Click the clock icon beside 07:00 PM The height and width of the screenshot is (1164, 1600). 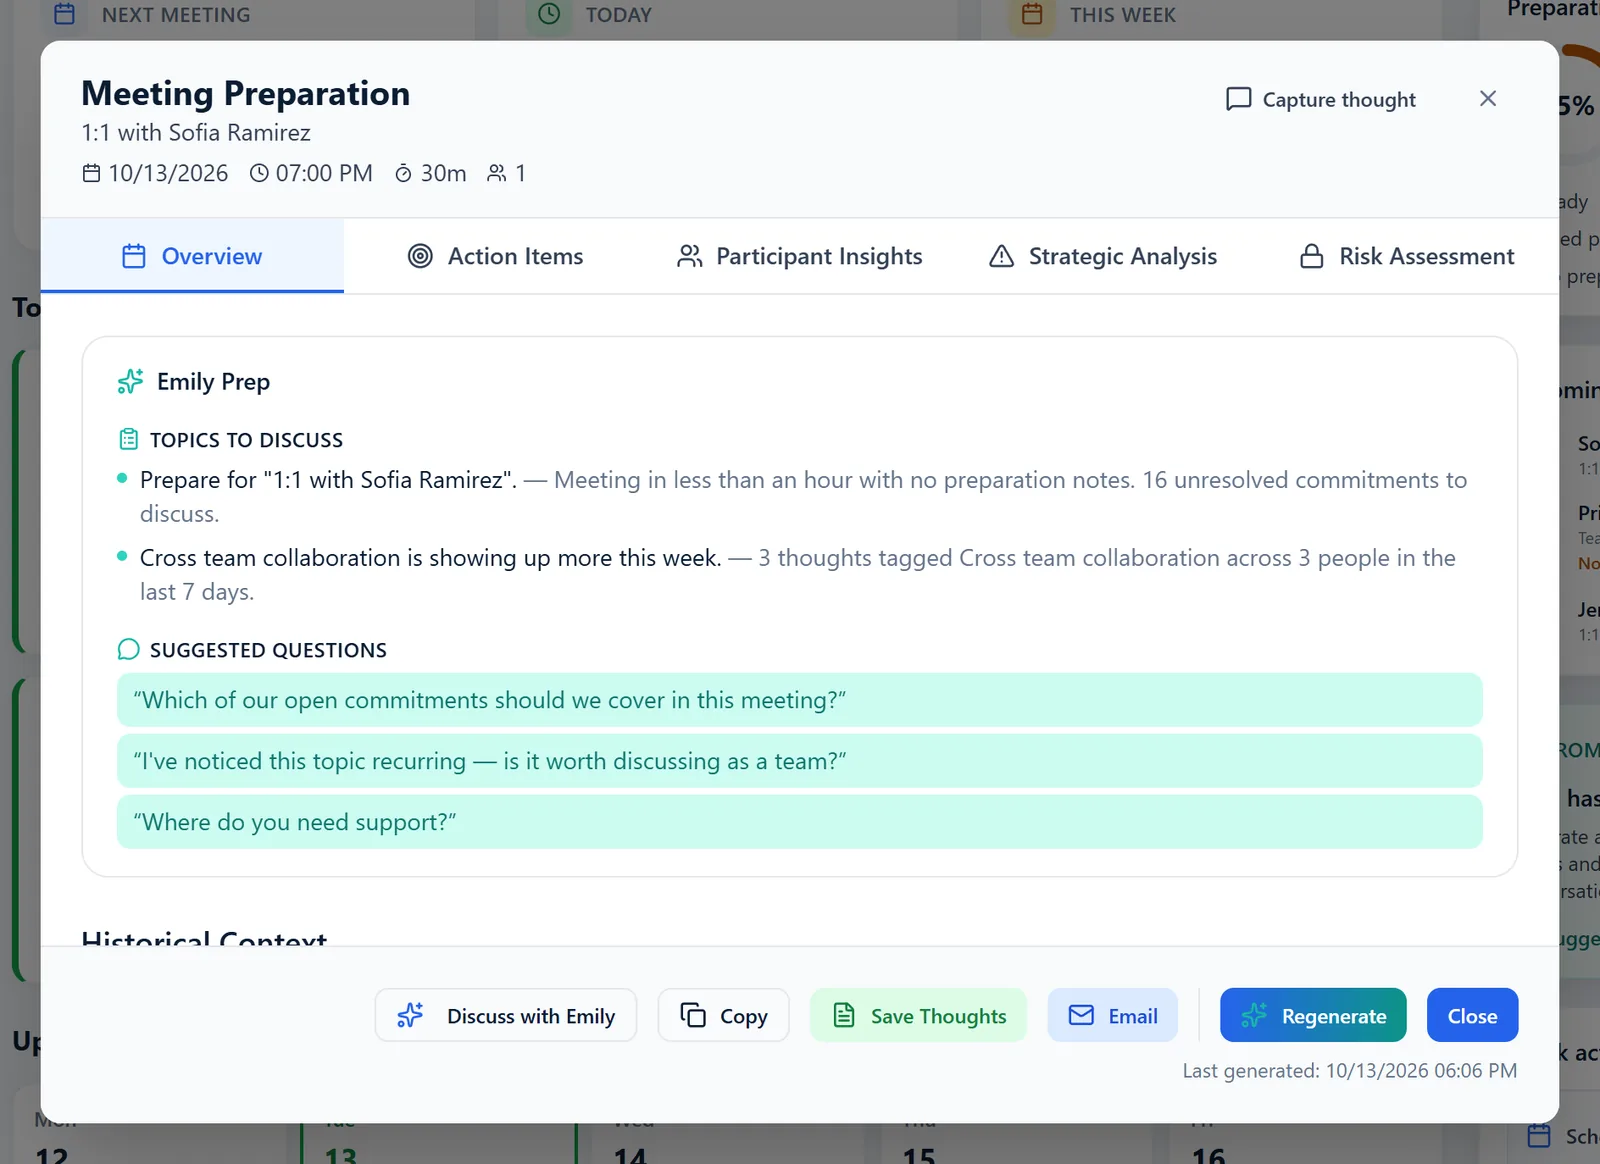259,173
